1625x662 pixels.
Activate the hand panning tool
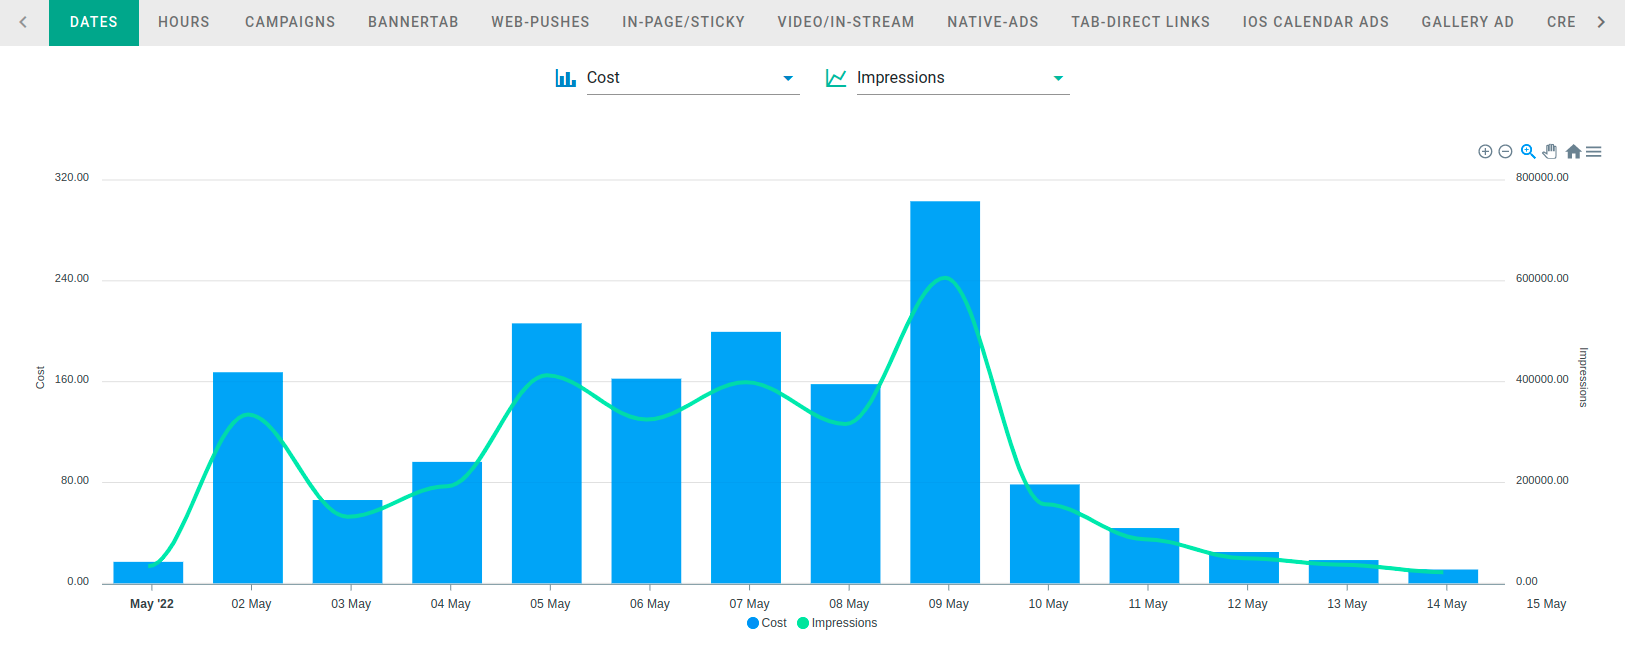1550,152
